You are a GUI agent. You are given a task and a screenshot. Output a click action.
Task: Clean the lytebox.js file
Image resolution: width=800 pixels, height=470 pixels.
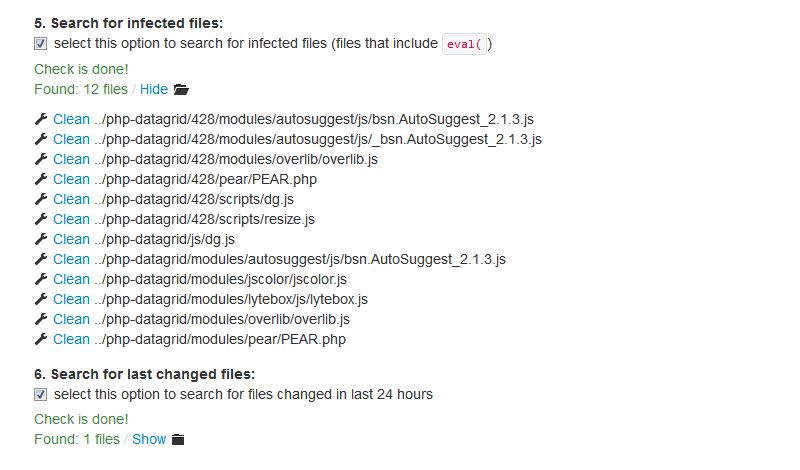[71, 299]
